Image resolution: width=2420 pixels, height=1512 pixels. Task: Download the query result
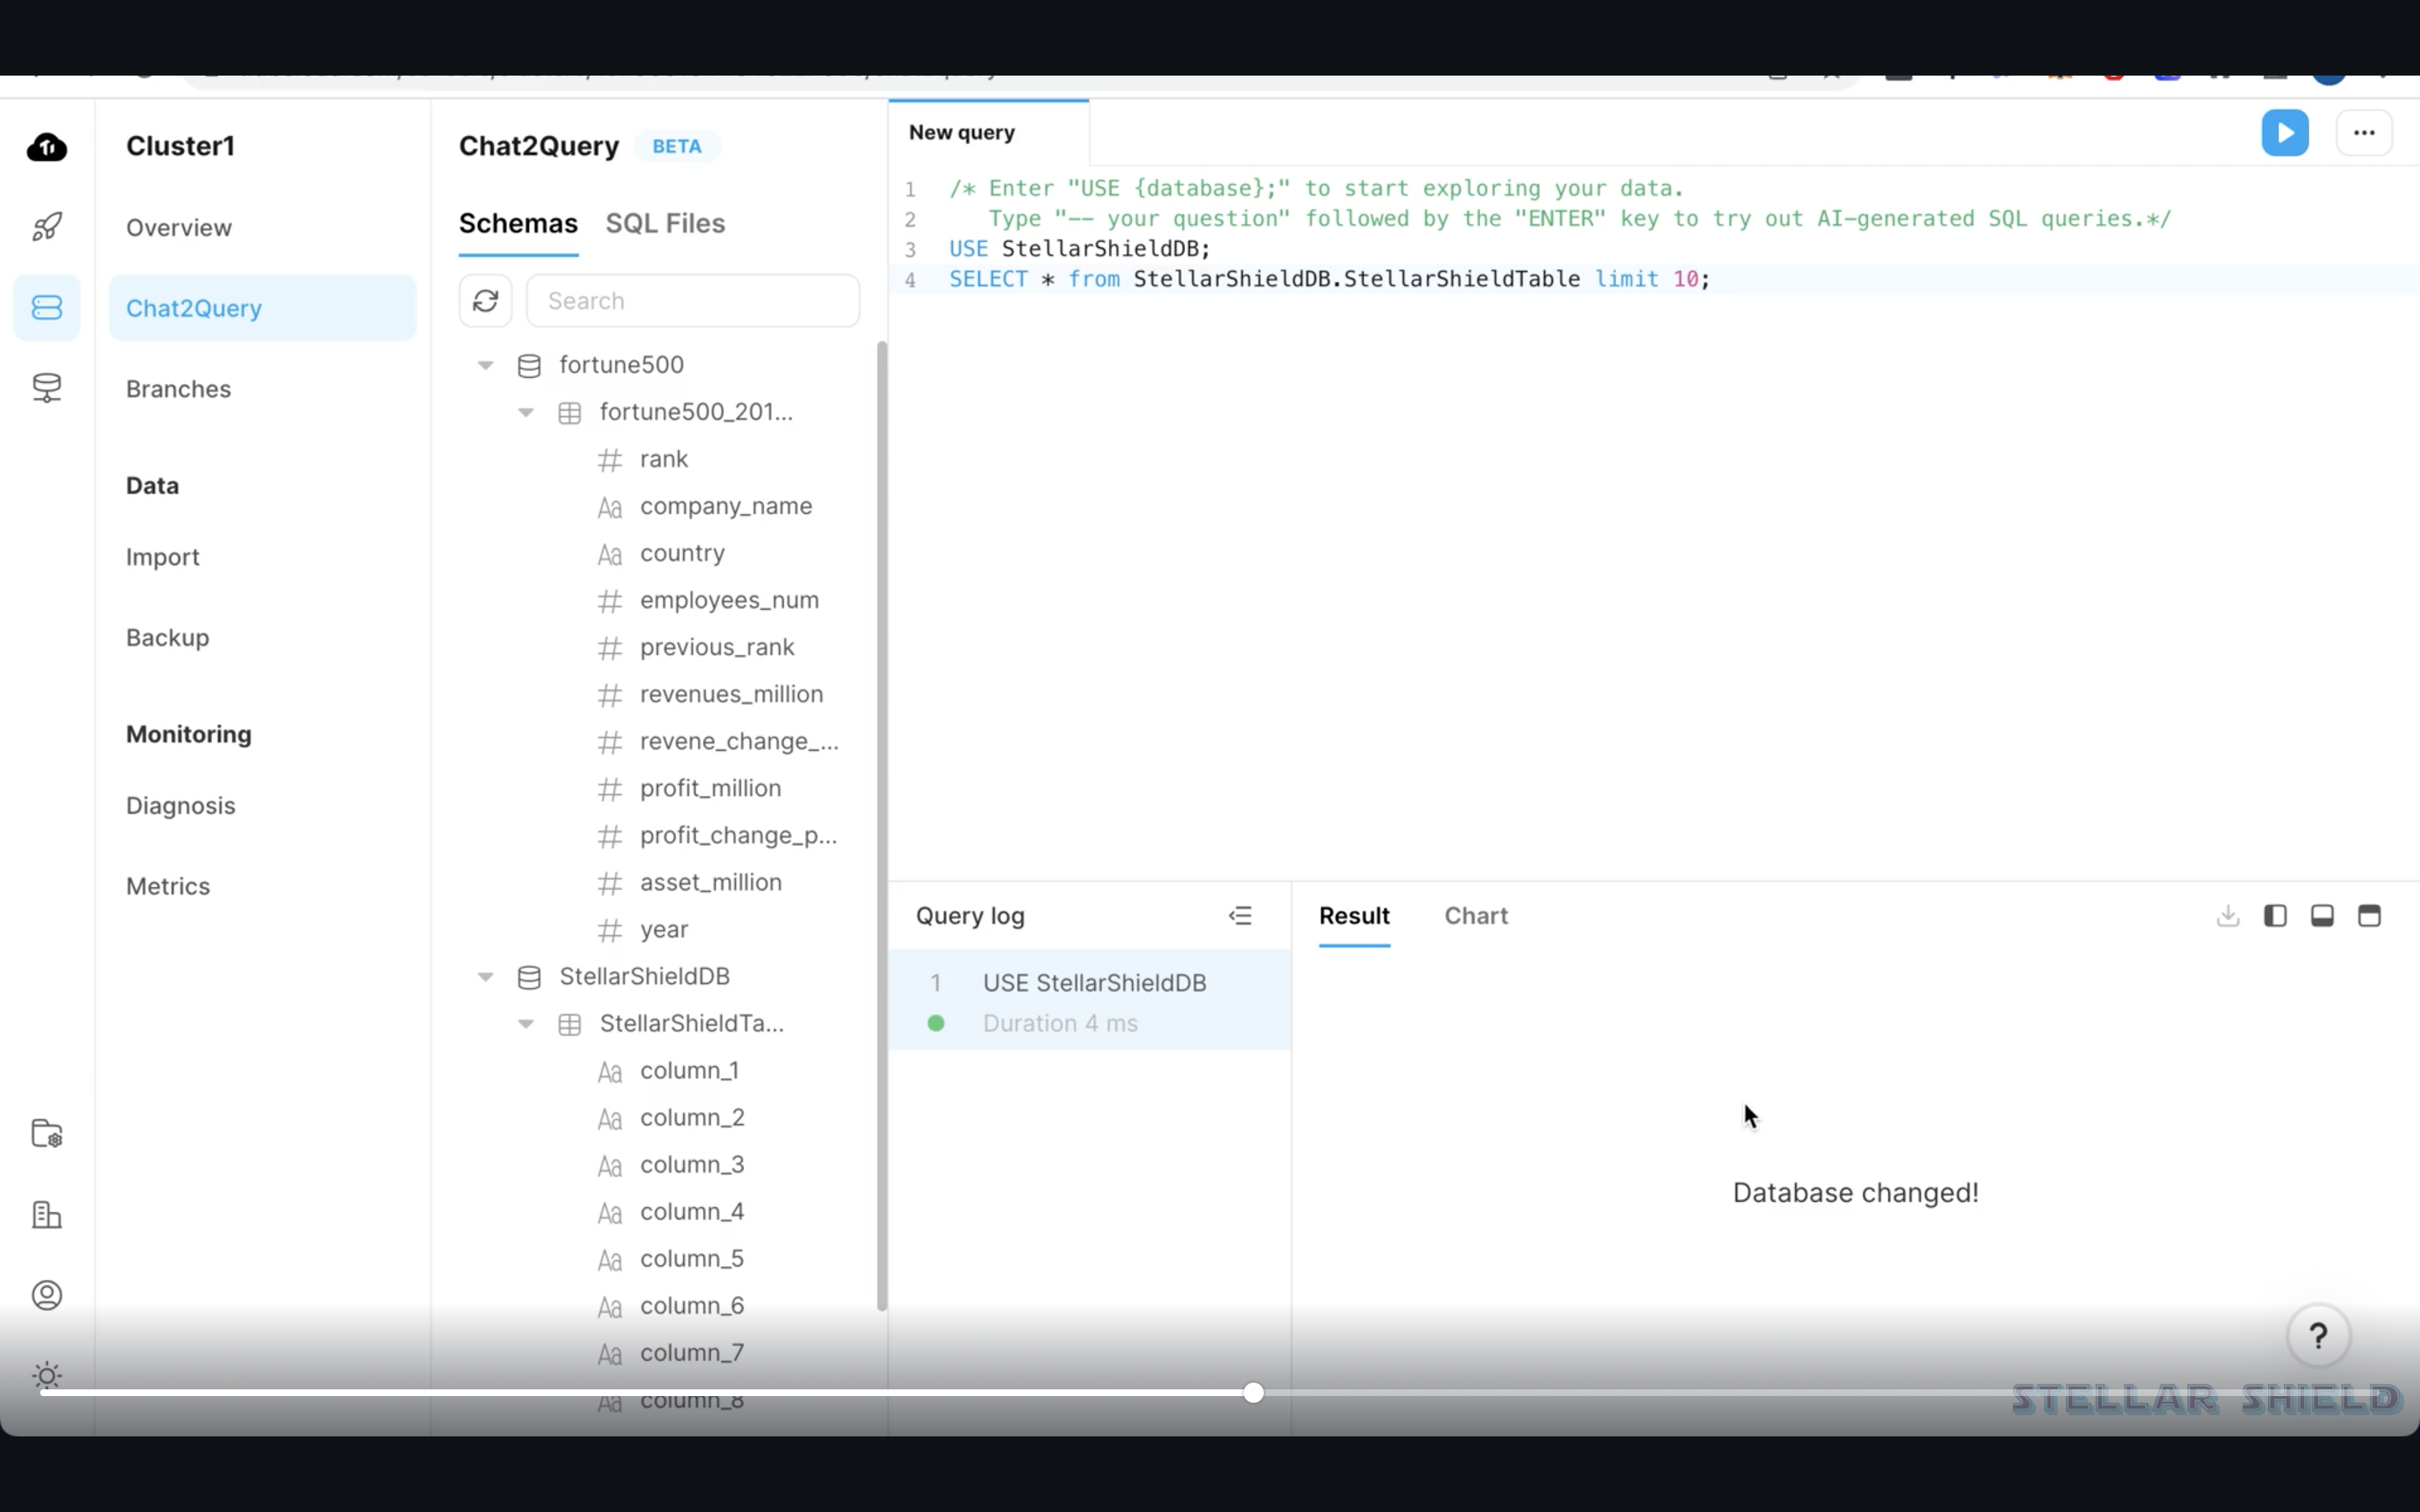[2227, 916]
